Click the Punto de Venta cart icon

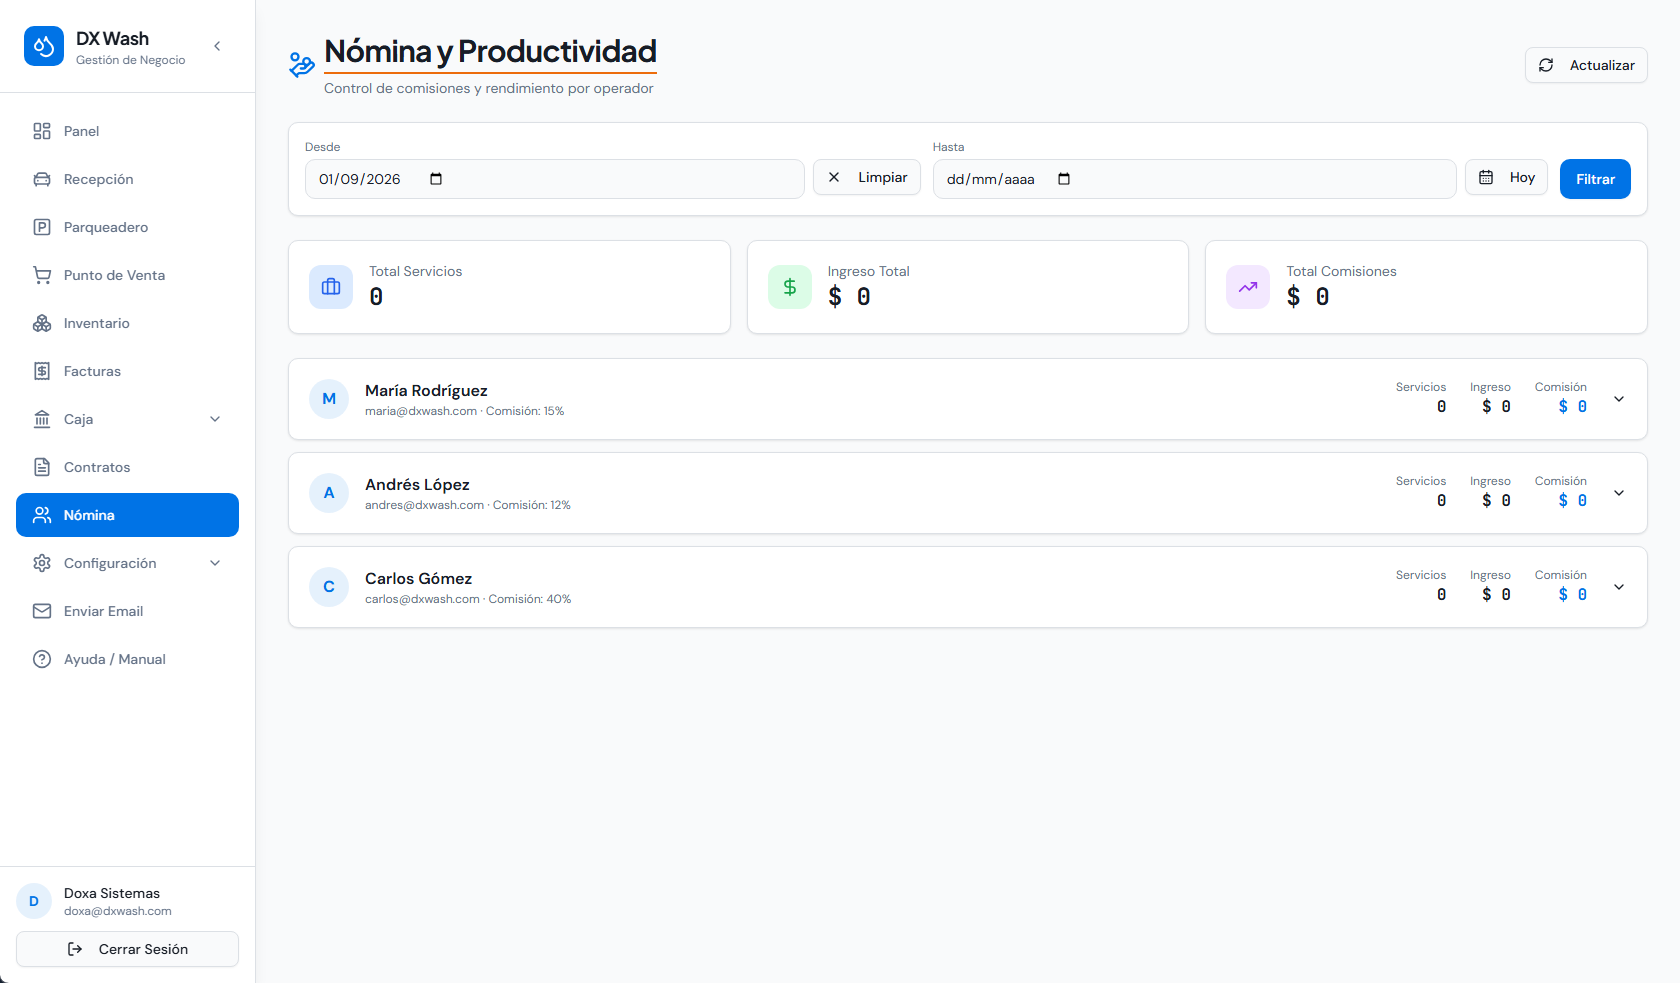[x=42, y=275]
